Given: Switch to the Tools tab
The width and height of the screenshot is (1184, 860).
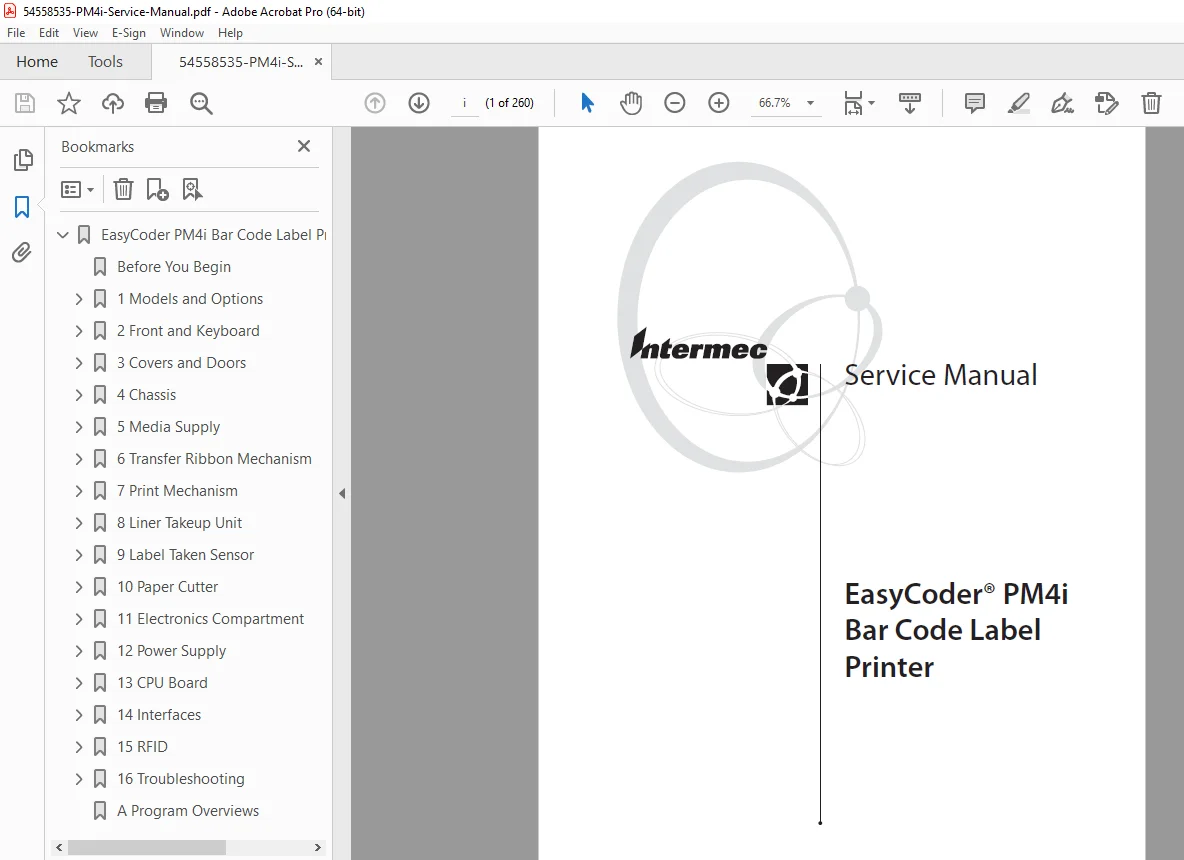Looking at the screenshot, I should pyautogui.click(x=105, y=62).
